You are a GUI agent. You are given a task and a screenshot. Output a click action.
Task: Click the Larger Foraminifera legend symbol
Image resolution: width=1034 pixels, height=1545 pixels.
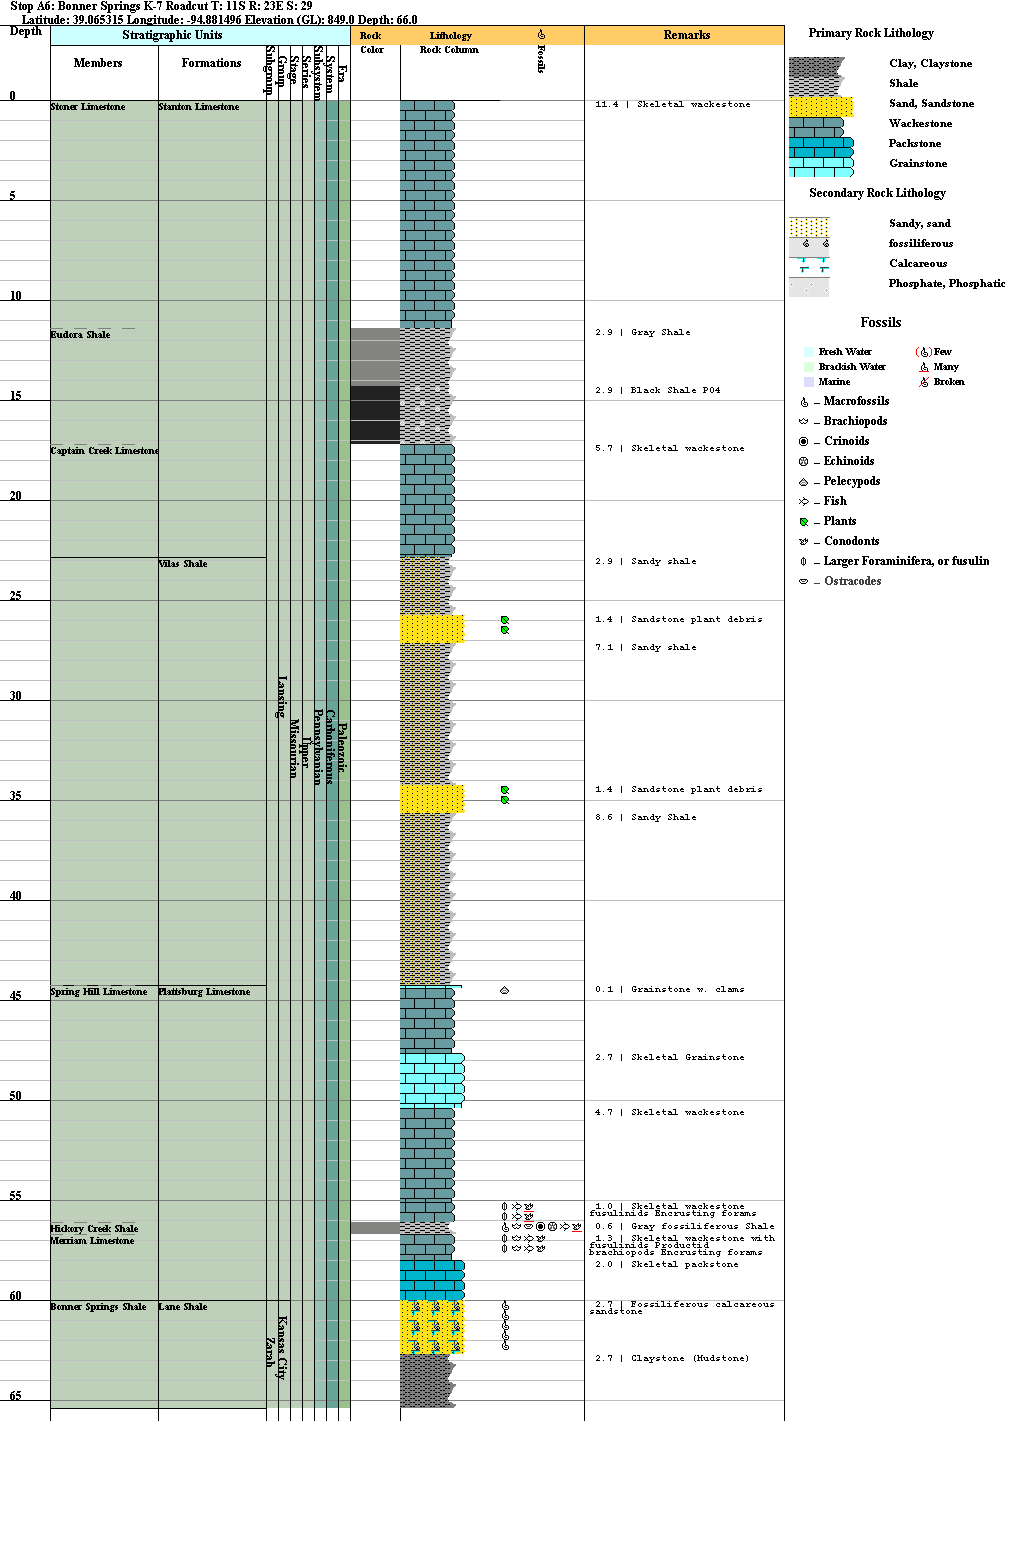pyautogui.click(x=804, y=561)
